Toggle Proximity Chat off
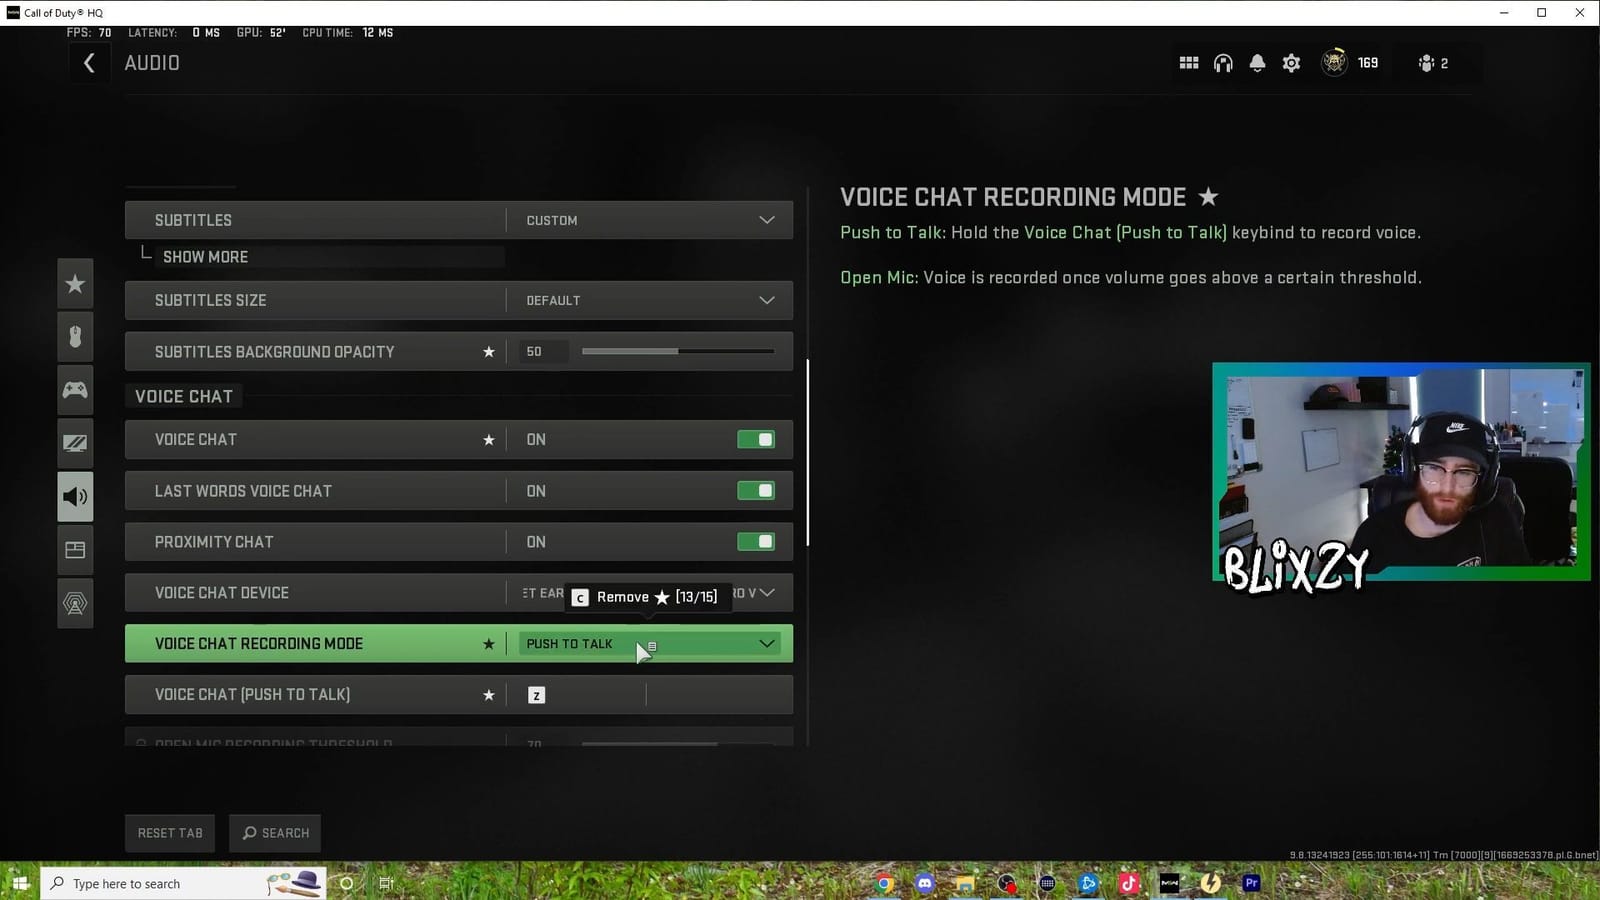 click(757, 541)
